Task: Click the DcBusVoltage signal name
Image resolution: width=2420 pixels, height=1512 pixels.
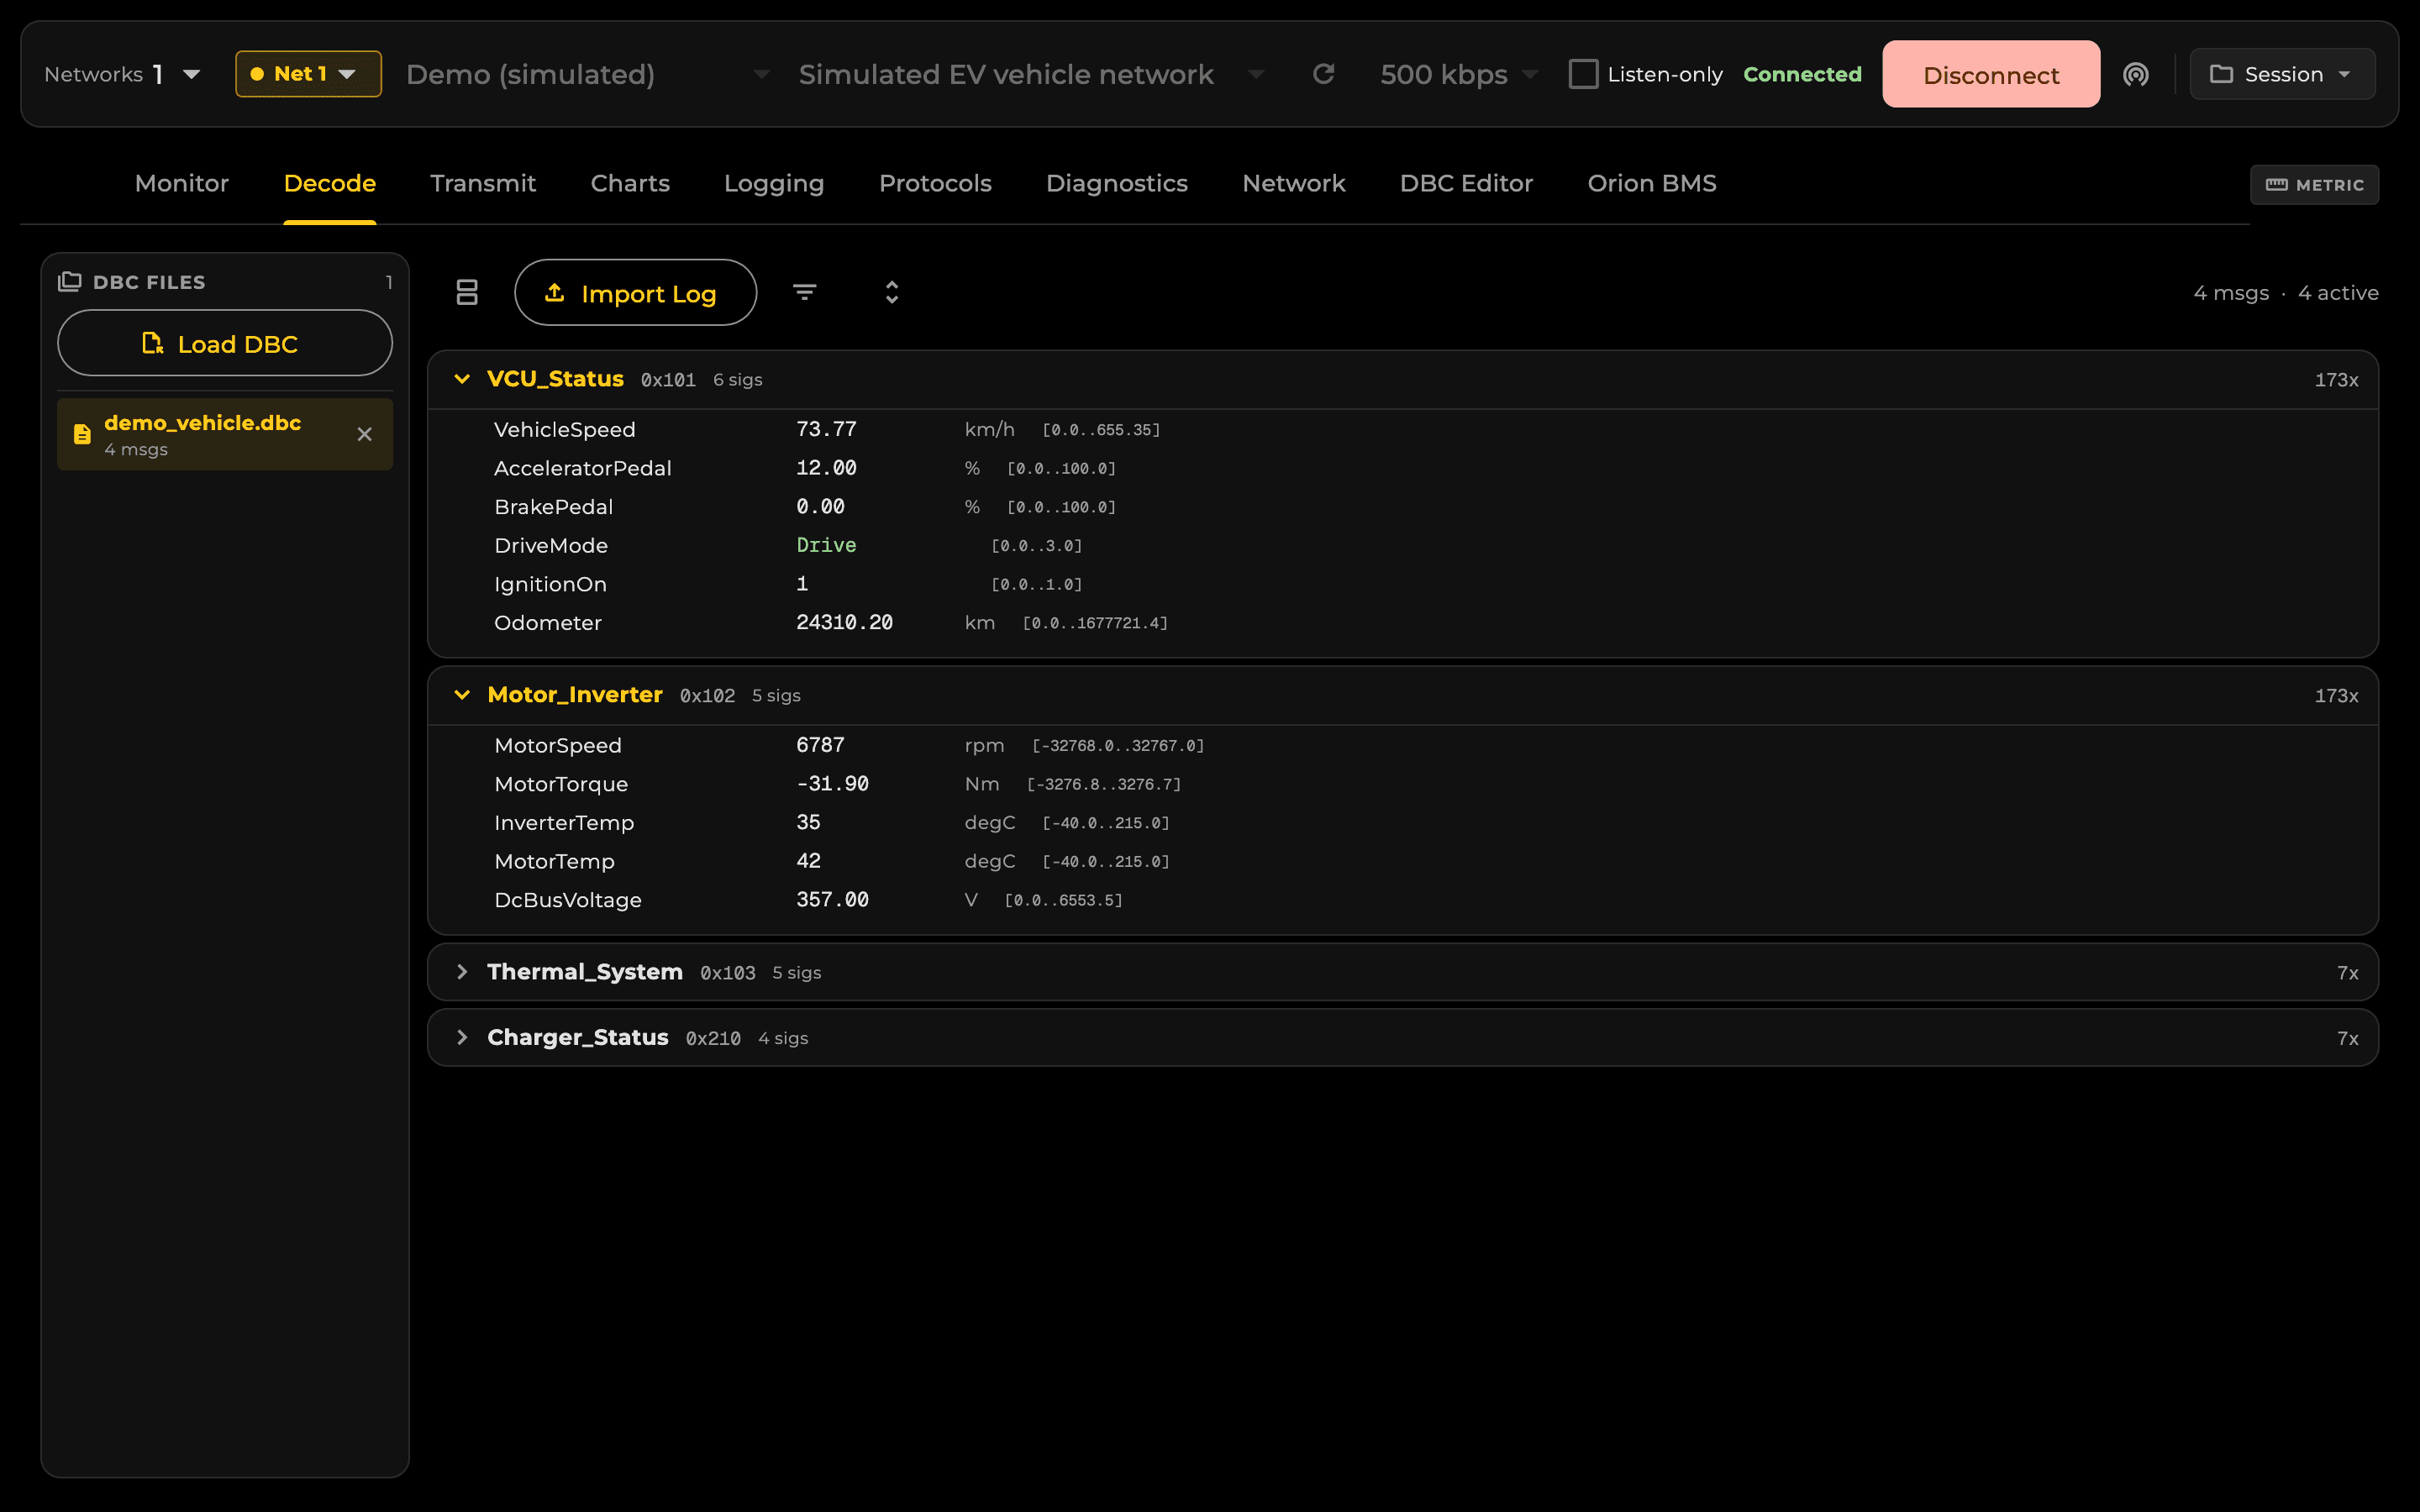Action: click(x=568, y=900)
